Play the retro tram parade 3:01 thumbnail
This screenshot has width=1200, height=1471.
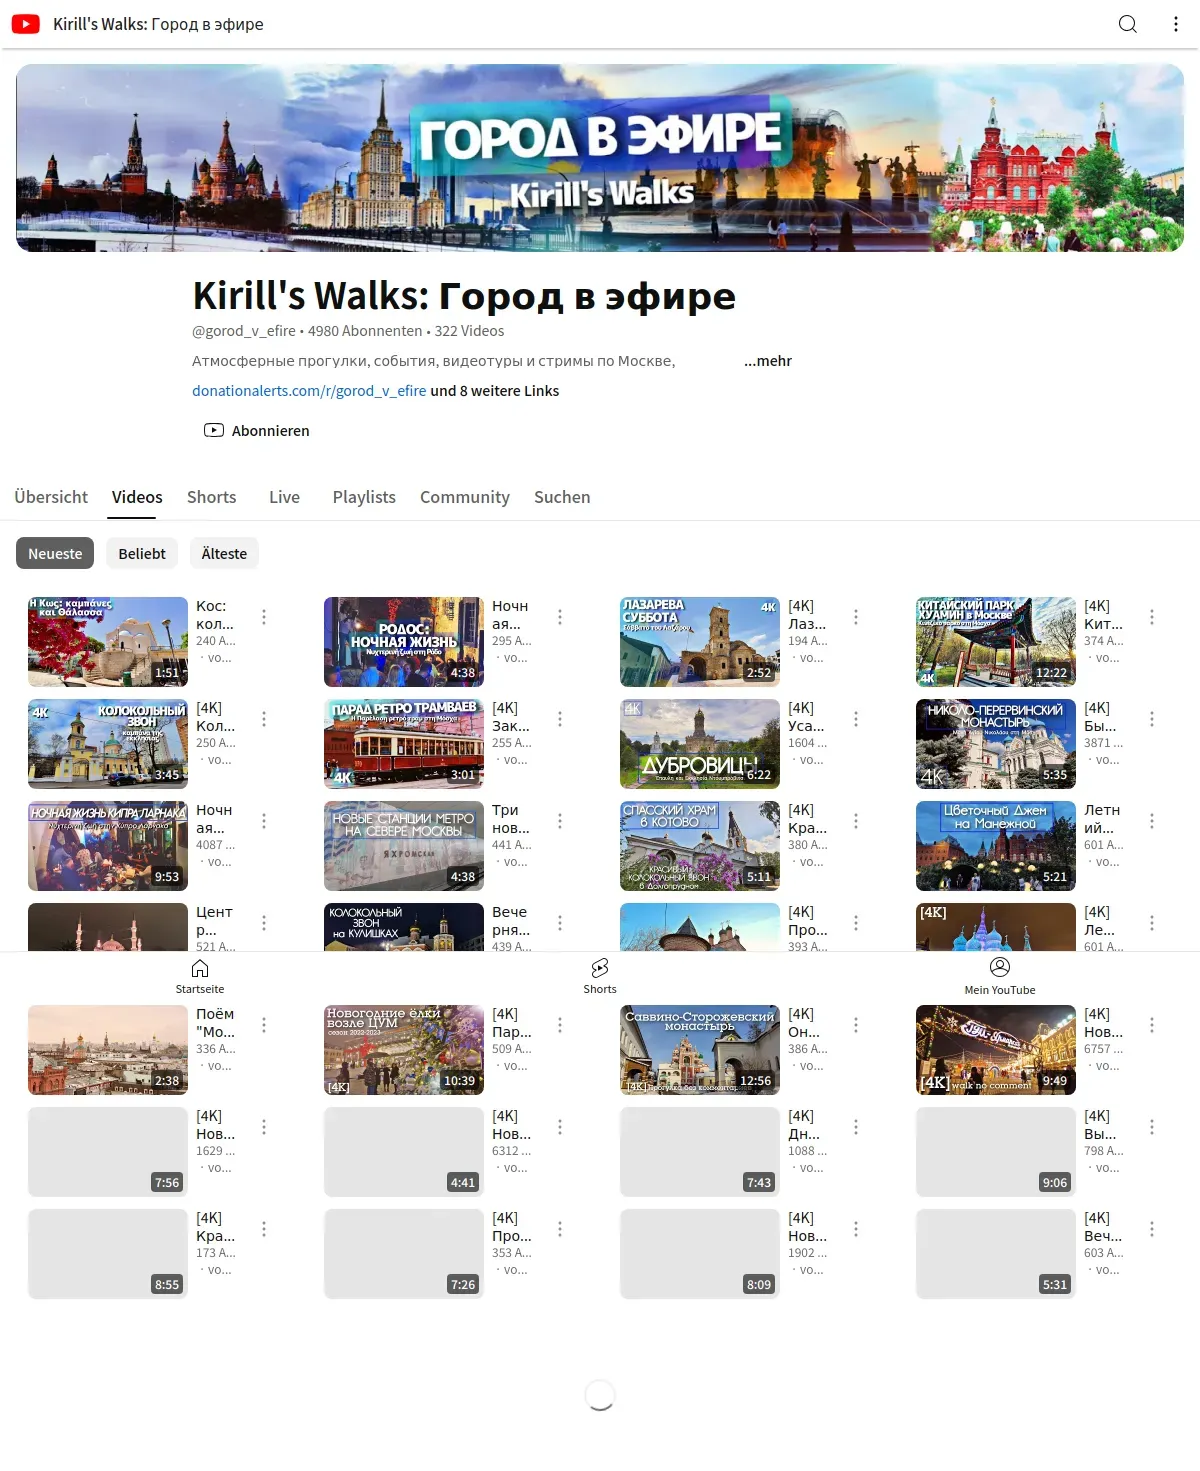pyautogui.click(x=404, y=744)
